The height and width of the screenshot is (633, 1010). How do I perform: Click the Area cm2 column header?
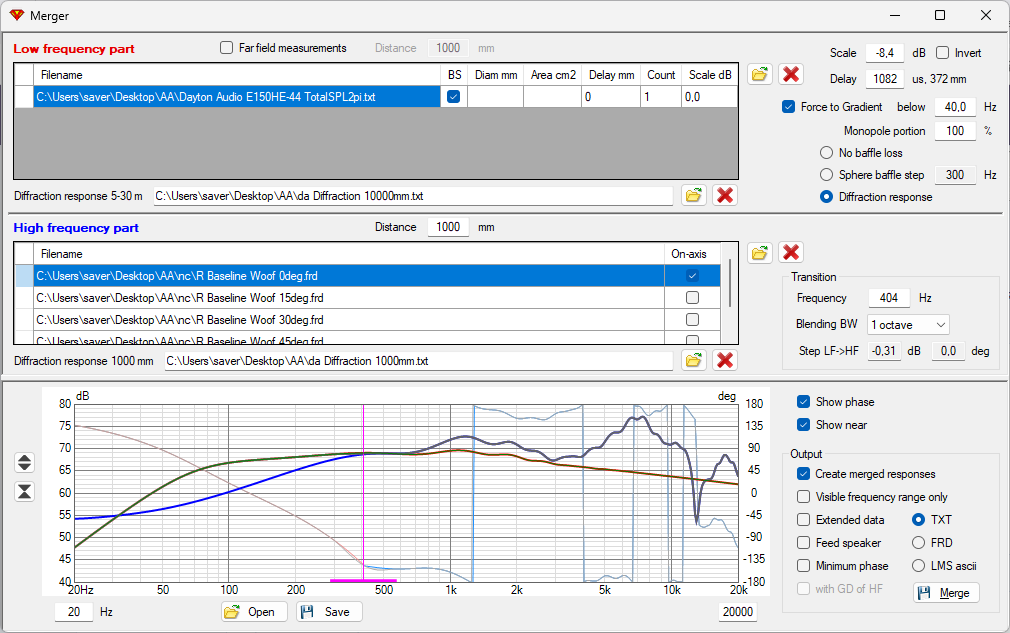(553, 75)
